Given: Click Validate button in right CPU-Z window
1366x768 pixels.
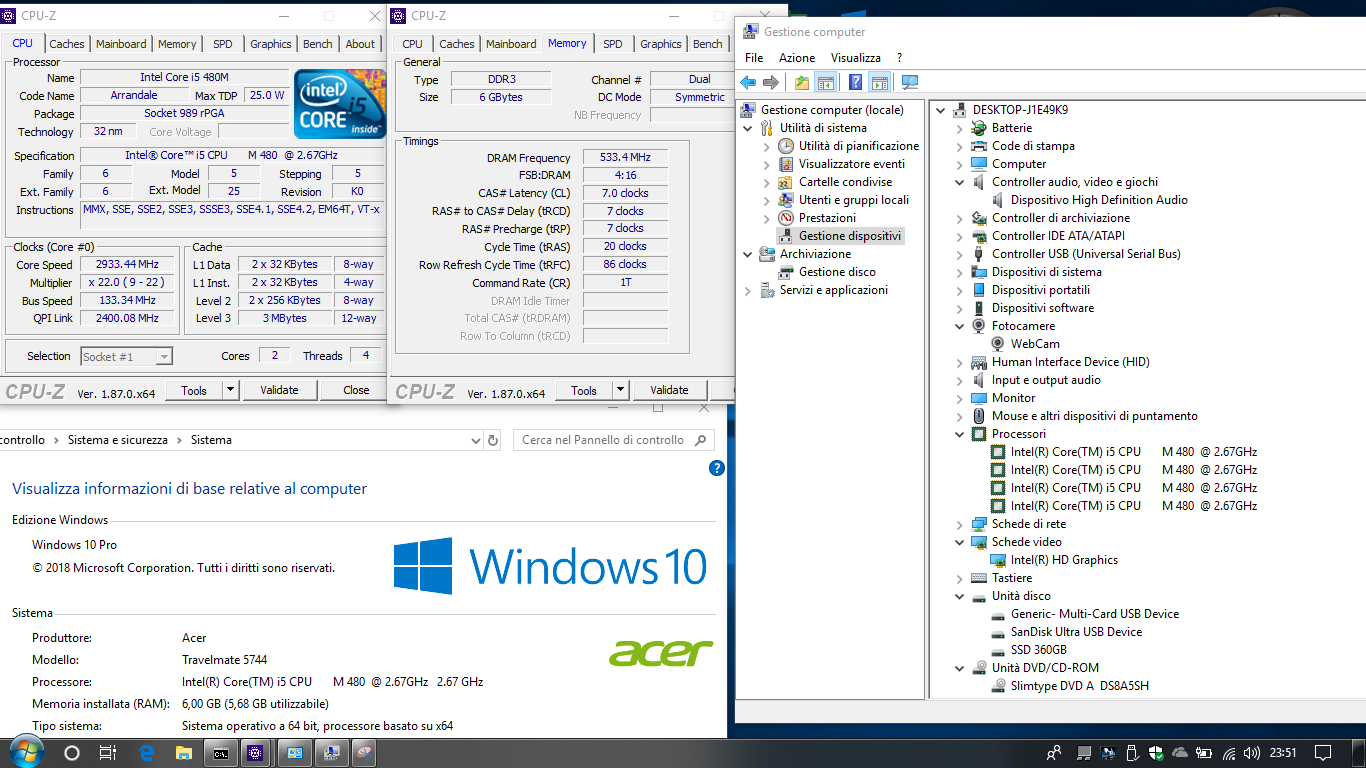Looking at the screenshot, I should point(669,390).
